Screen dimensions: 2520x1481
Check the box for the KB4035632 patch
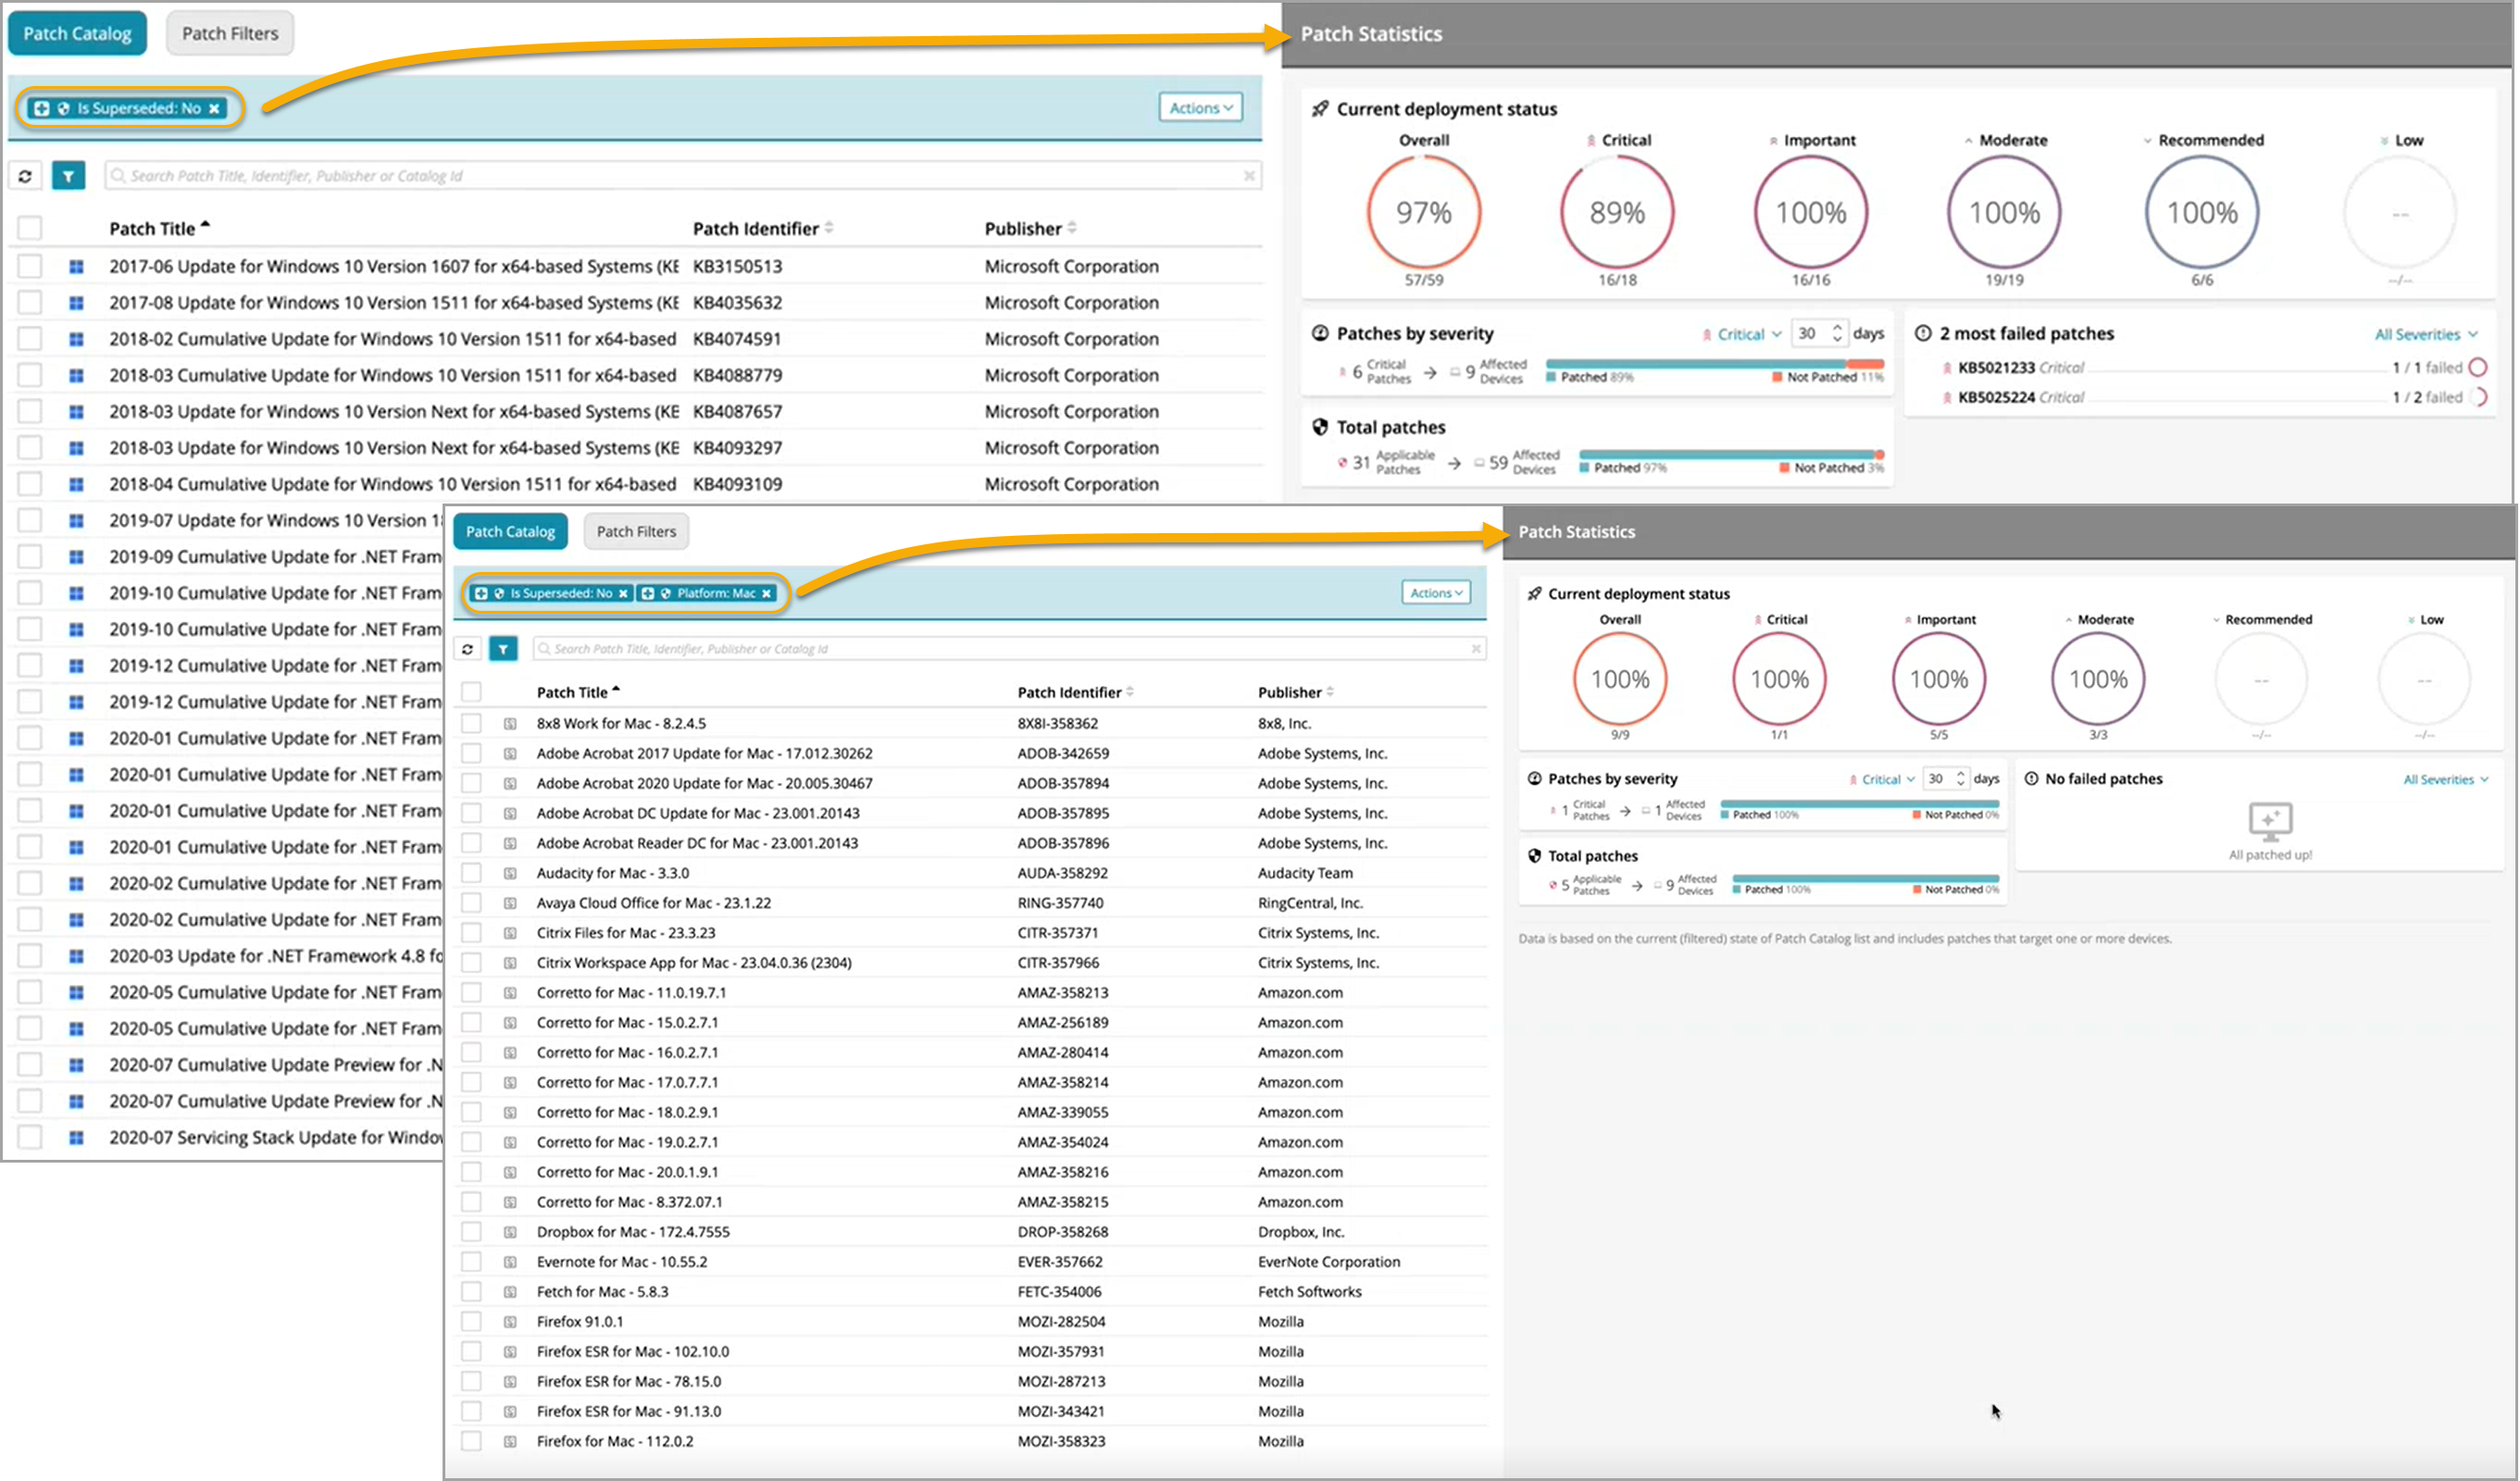pyautogui.click(x=30, y=303)
